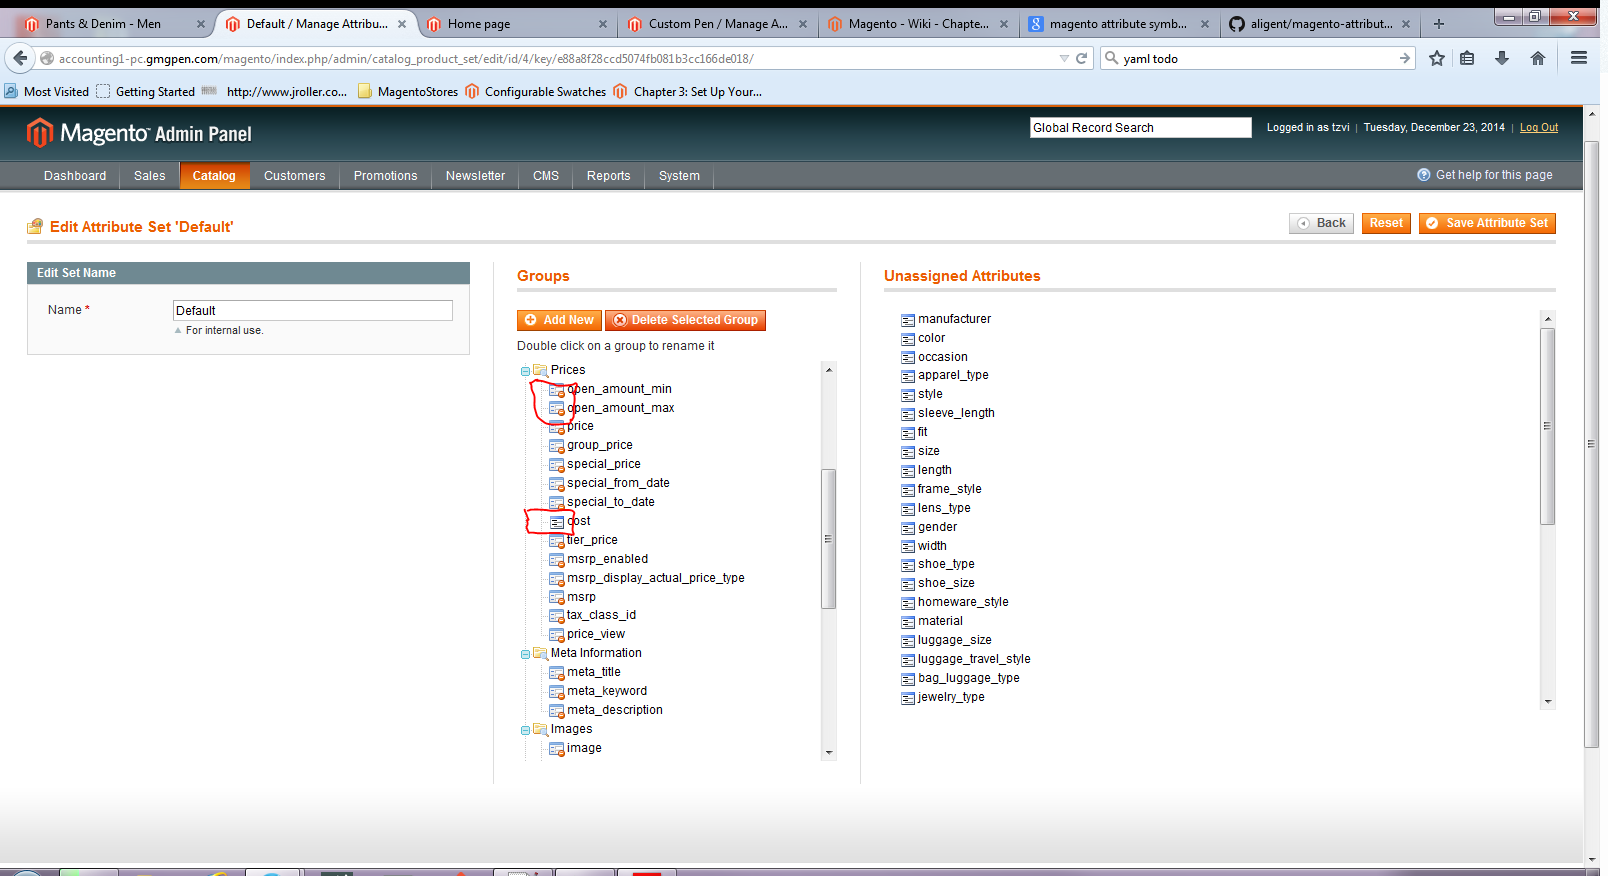
Task: Collapse the Meta Information group
Action: click(525, 654)
